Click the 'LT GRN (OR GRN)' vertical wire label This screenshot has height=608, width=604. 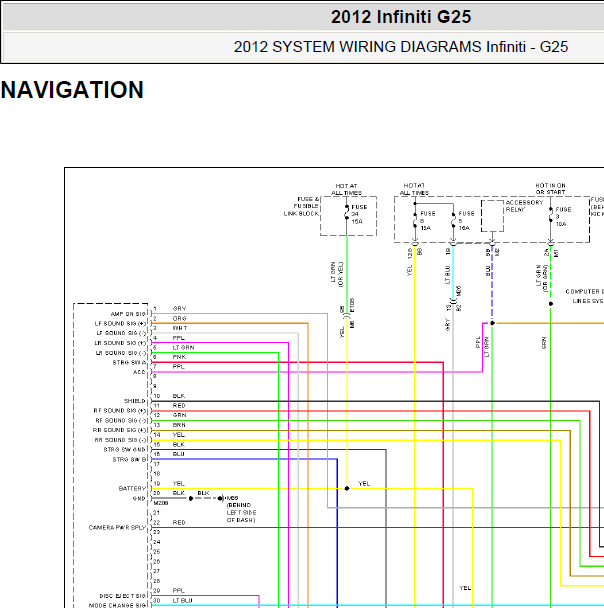pos(542,278)
